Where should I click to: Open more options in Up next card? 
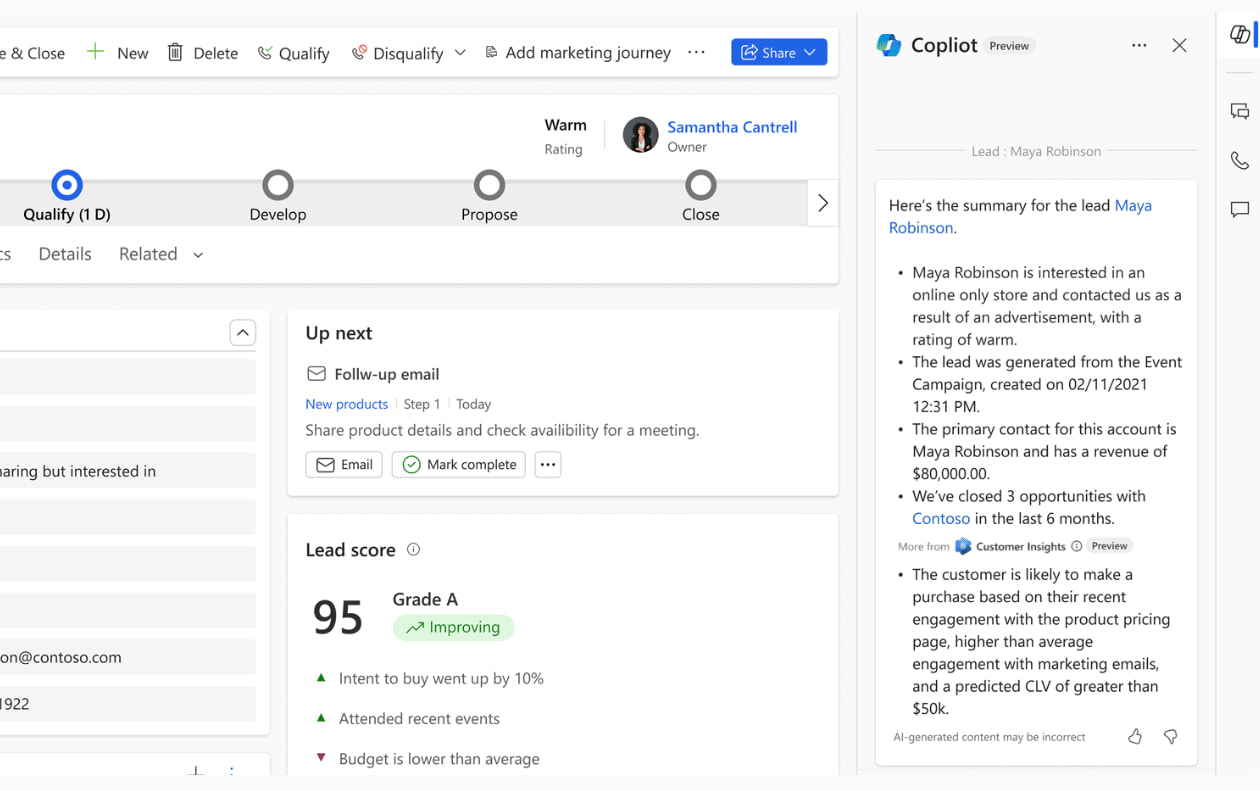[x=547, y=465]
